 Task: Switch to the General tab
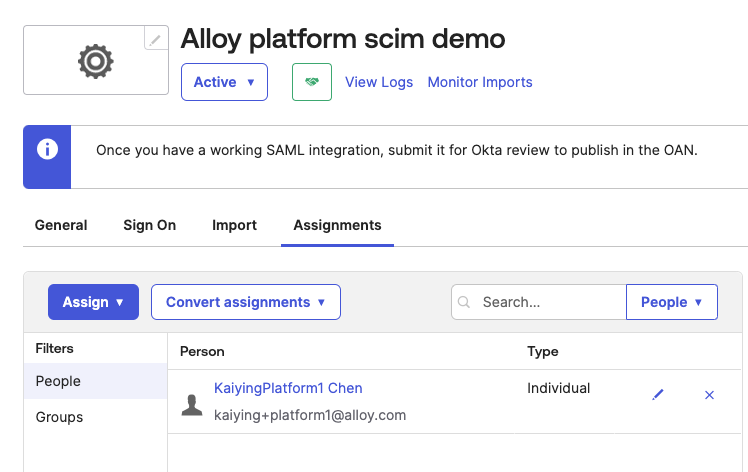pos(61,225)
